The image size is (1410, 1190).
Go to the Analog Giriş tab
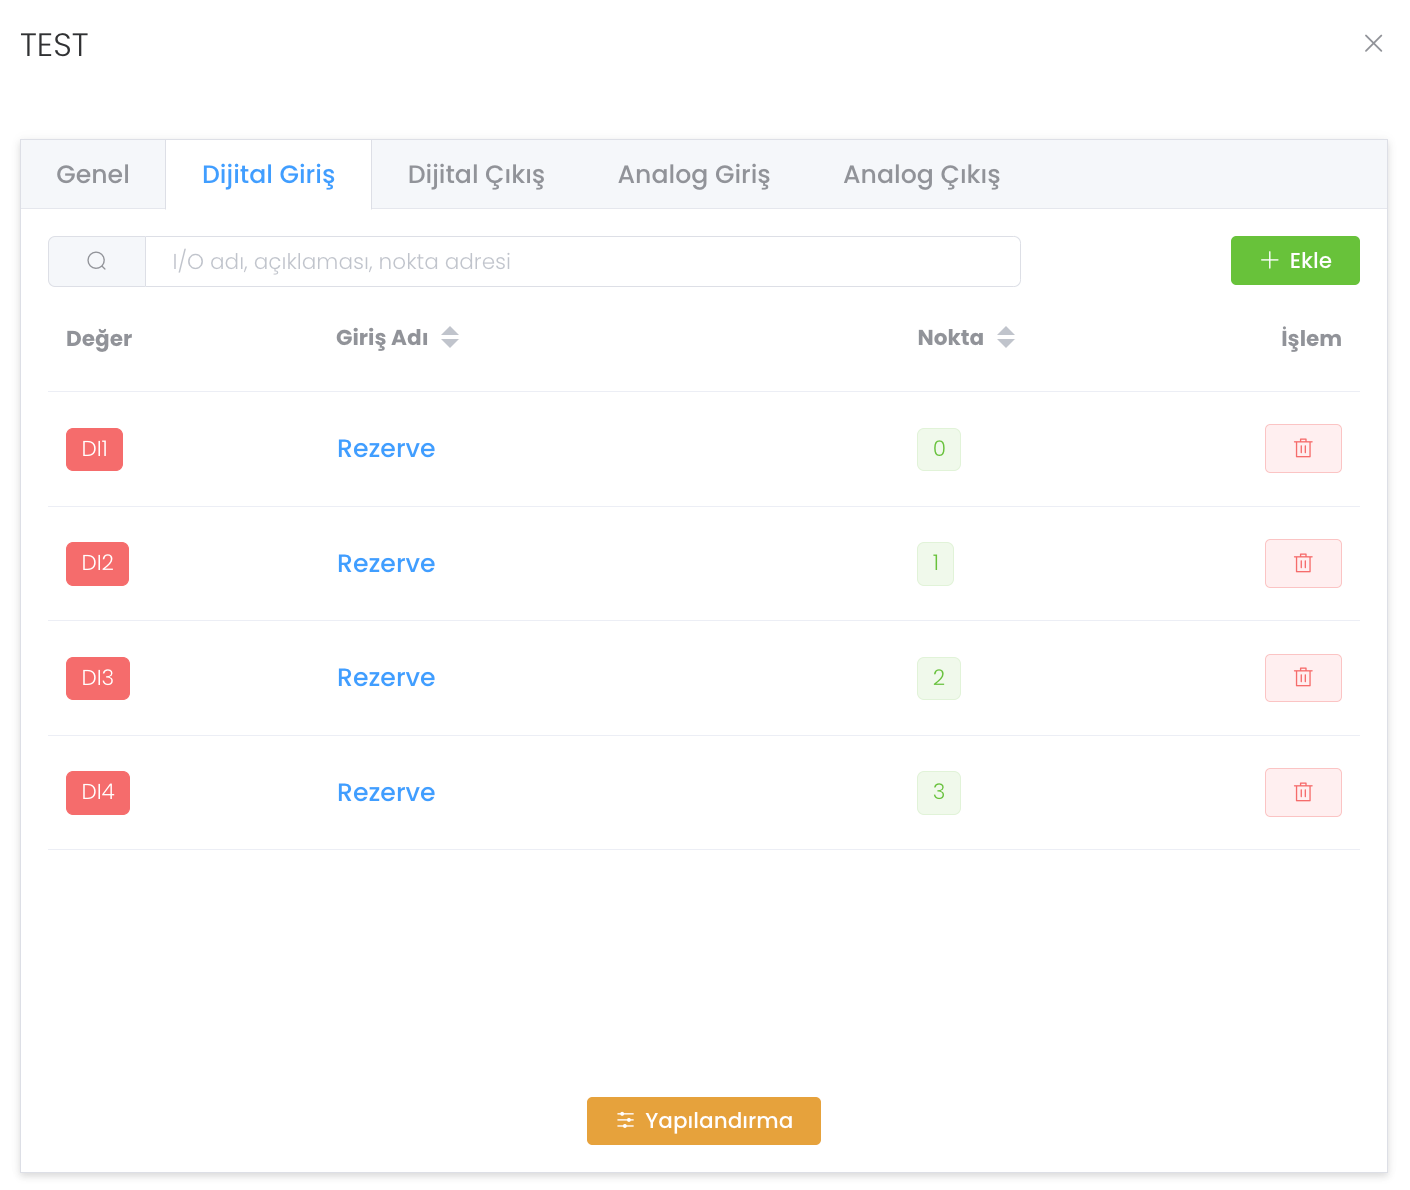coord(693,175)
